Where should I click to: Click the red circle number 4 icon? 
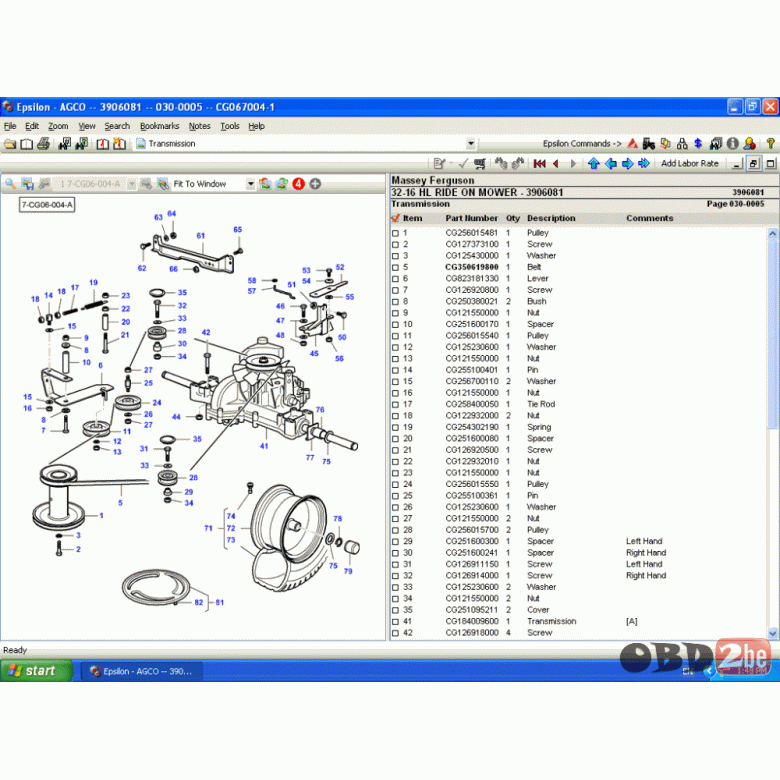tap(298, 184)
